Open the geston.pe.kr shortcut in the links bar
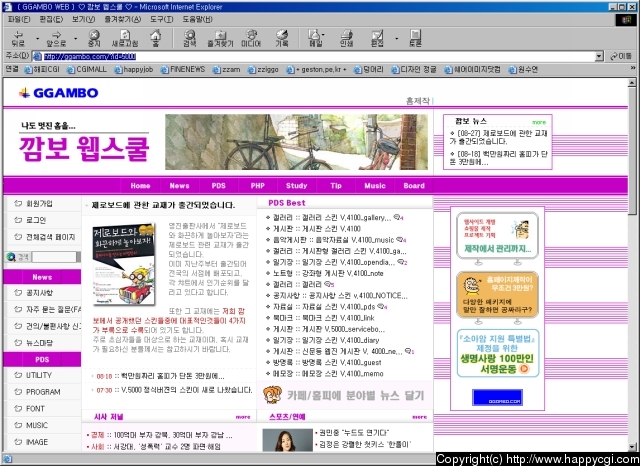 click(x=316, y=70)
